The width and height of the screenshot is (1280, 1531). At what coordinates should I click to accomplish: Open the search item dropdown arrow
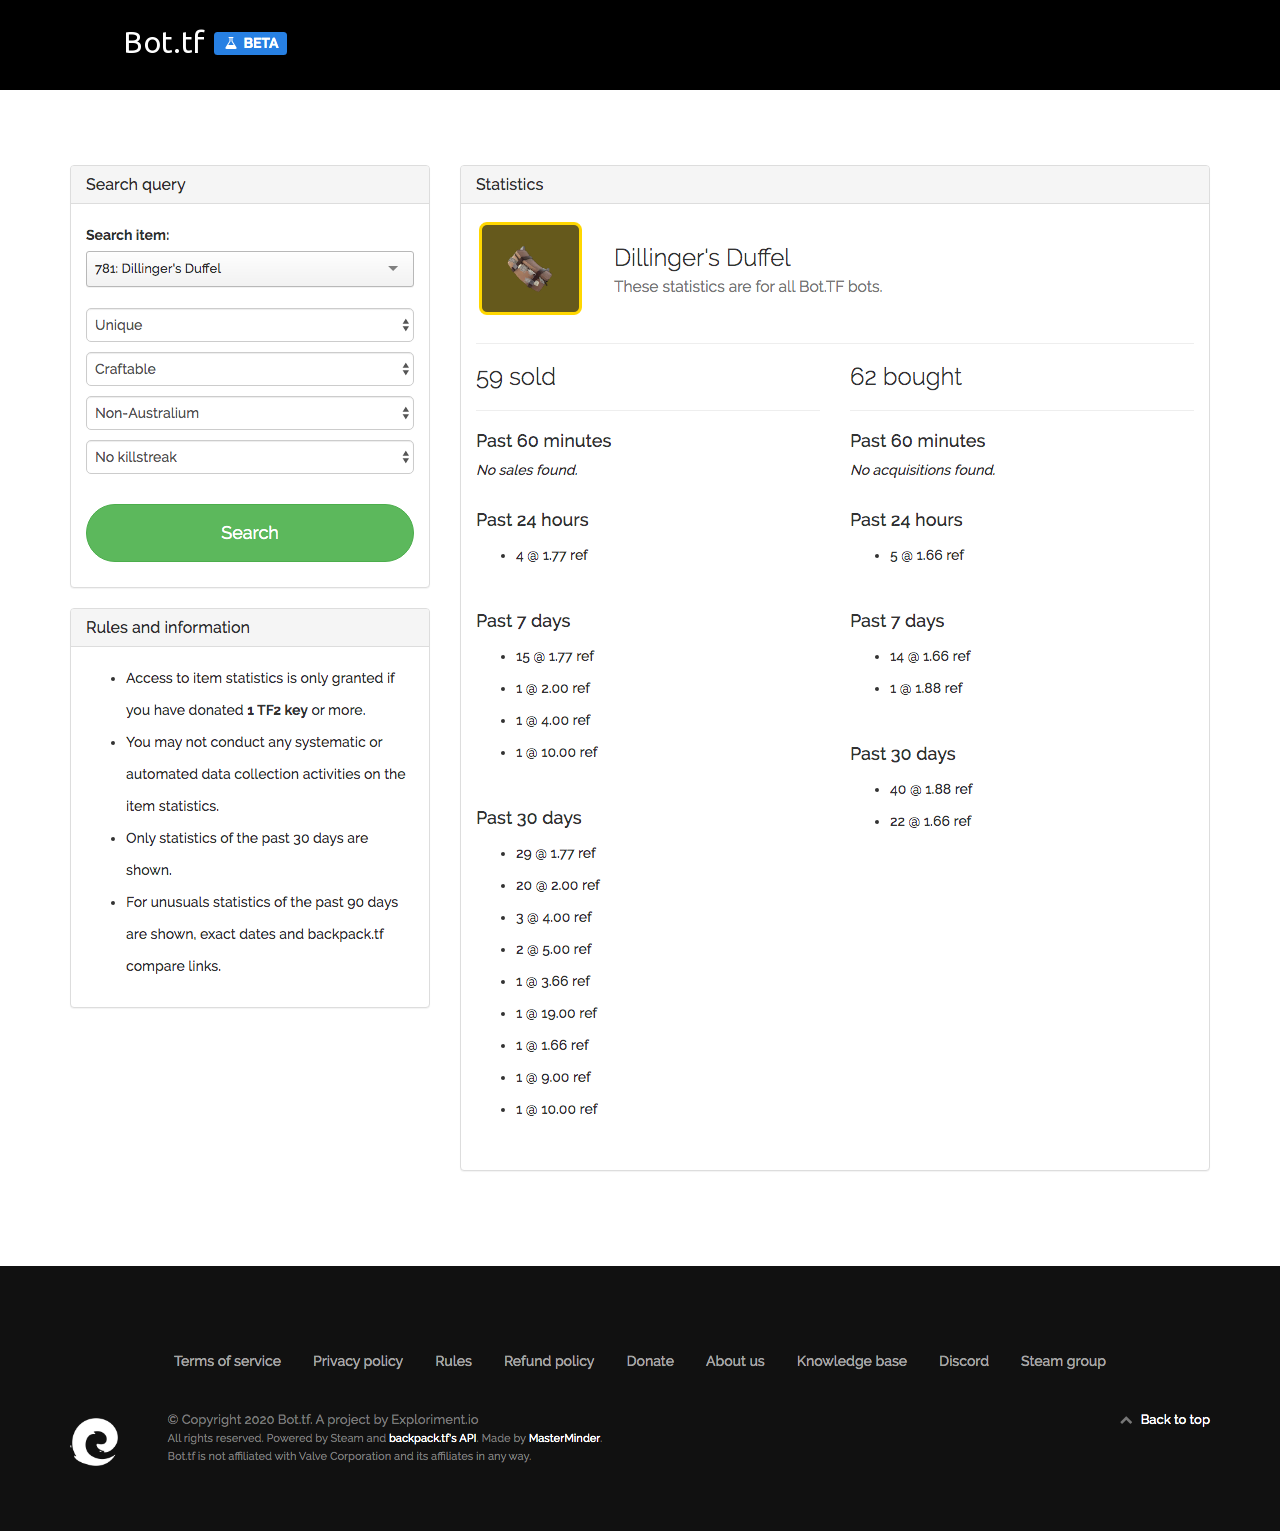coord(393,268)
